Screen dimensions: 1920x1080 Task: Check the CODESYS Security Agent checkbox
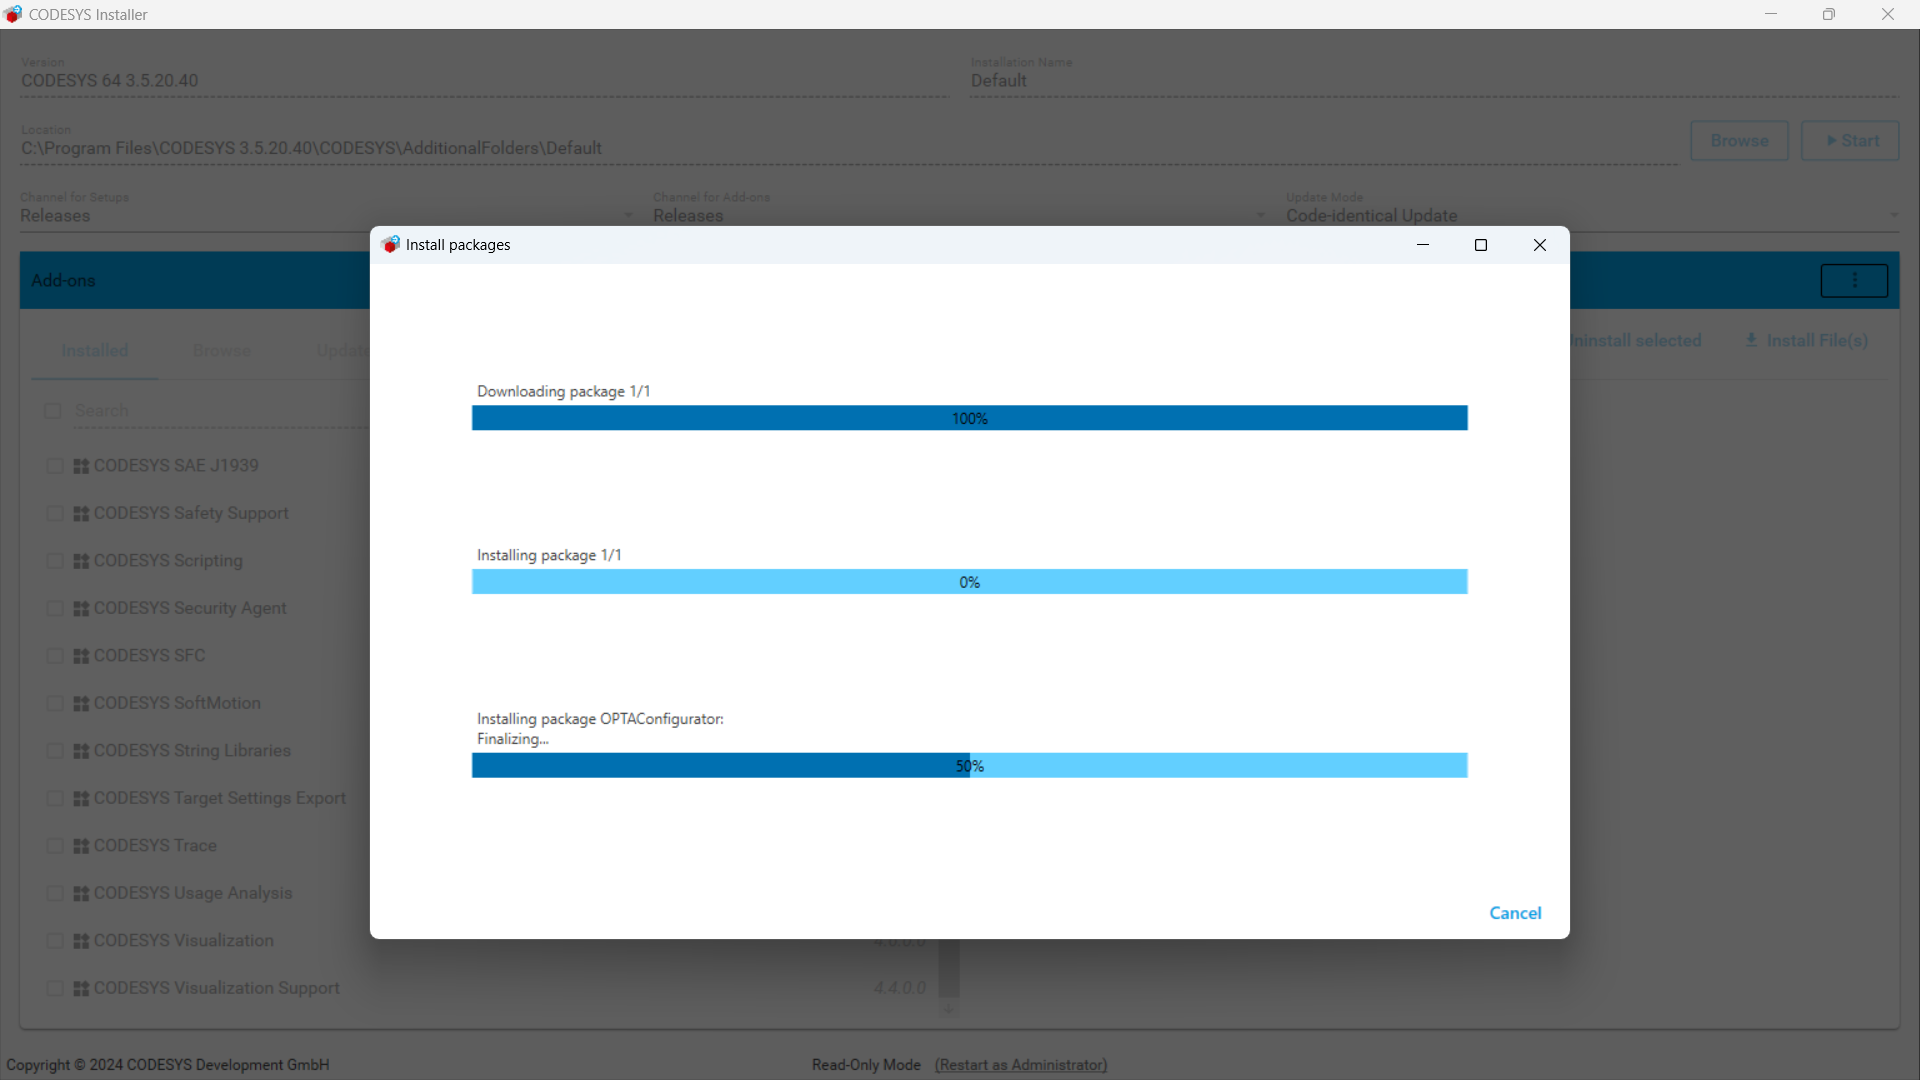(55, 609)
